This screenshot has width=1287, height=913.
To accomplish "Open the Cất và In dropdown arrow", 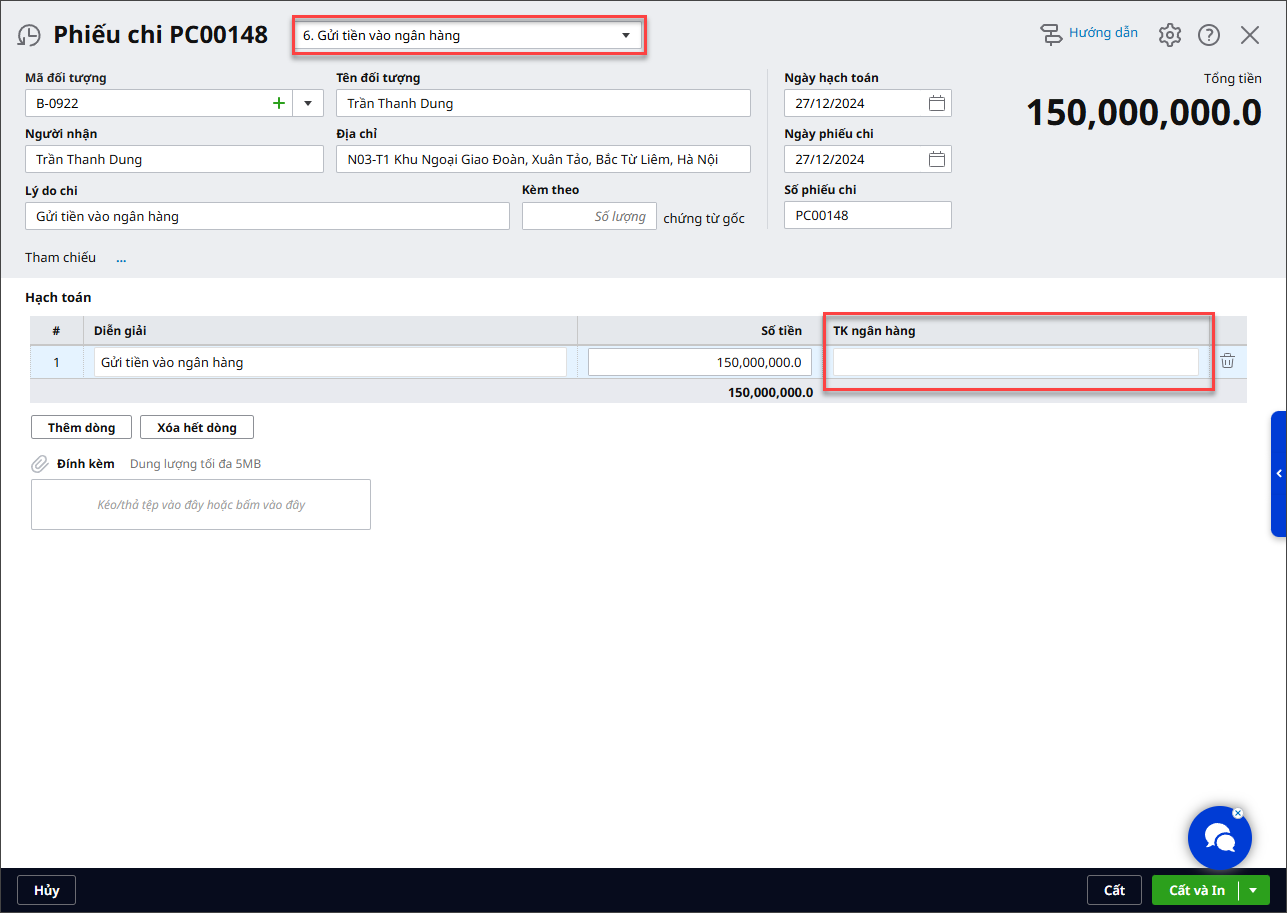I will (x=1253, y=890).
